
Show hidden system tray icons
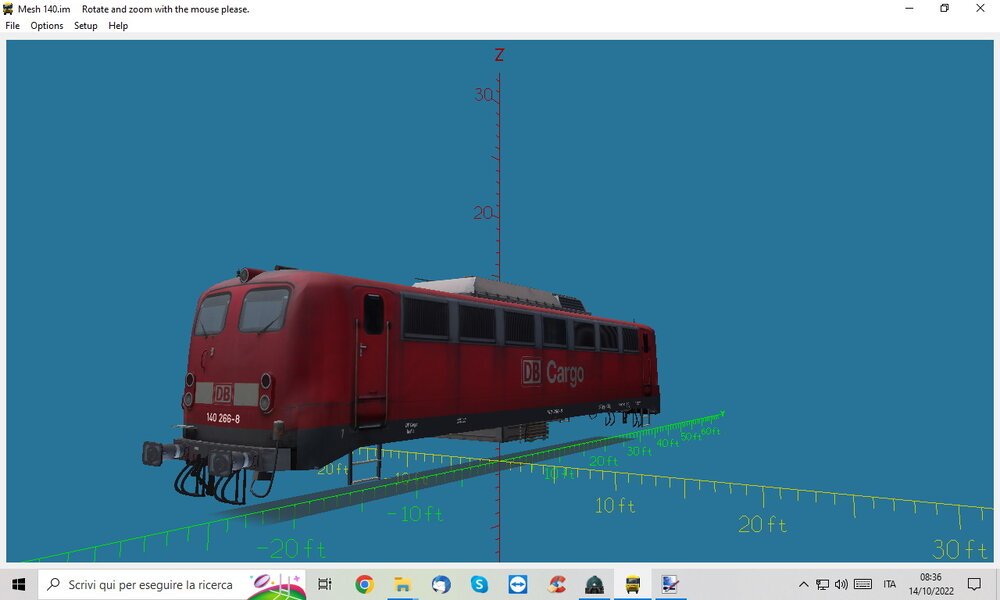804,584
